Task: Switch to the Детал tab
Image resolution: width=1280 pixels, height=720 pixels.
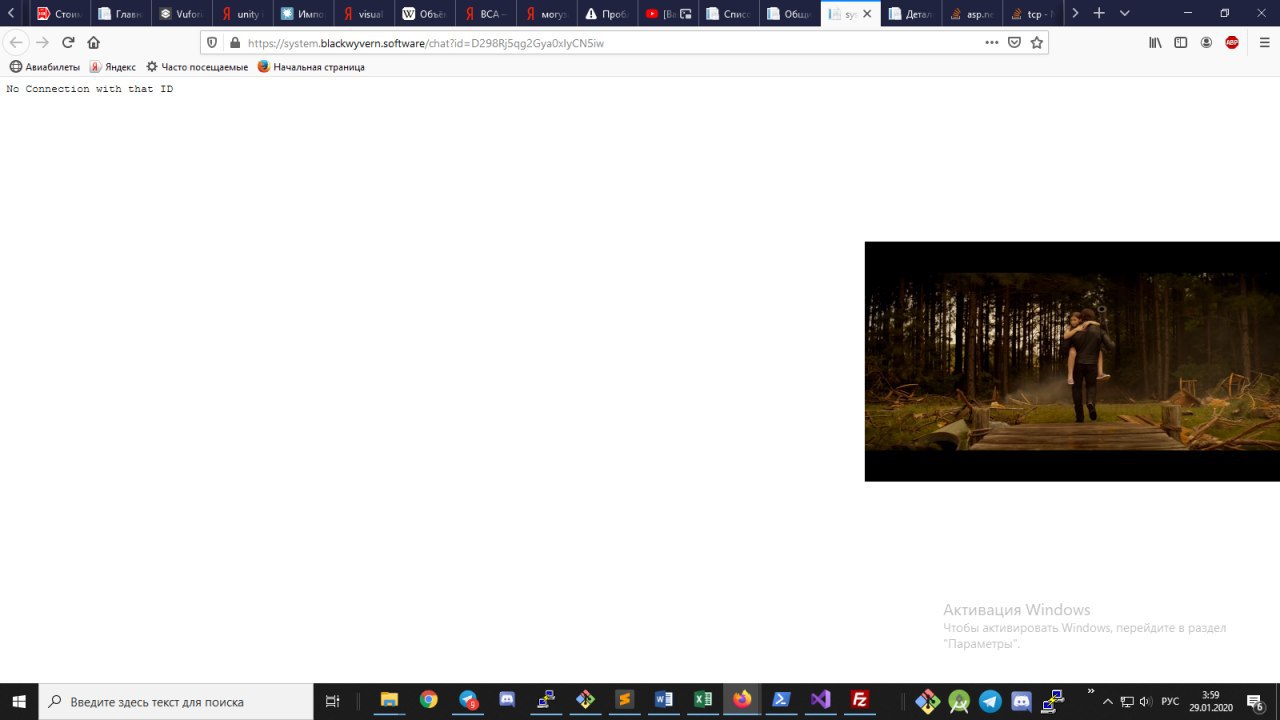Action: click(x=913, y=14)
